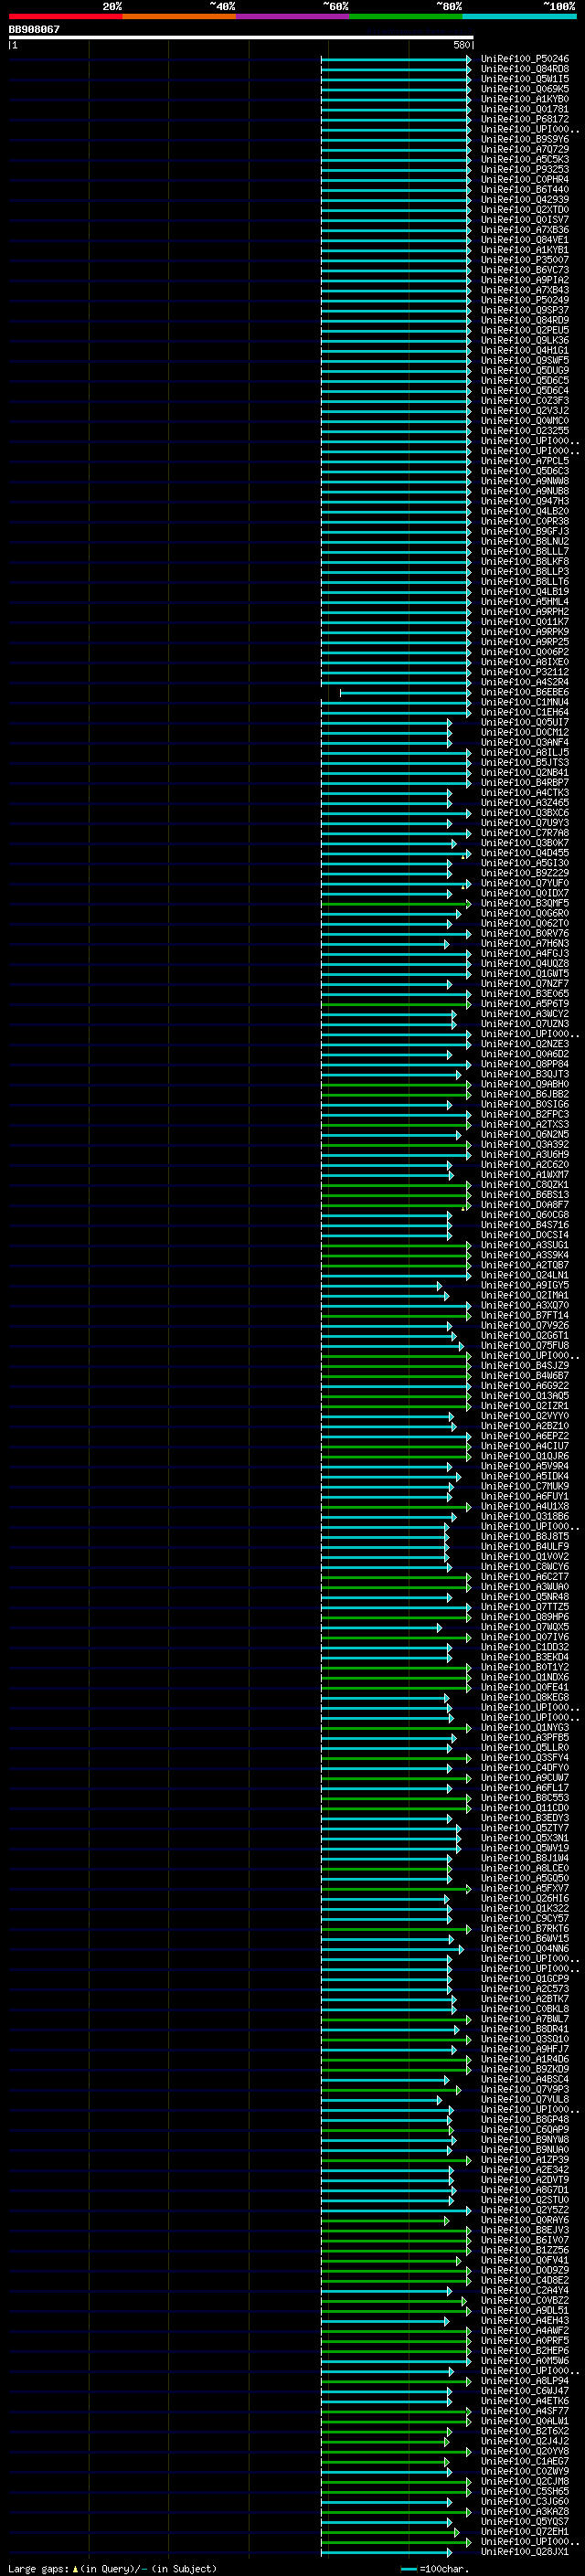Click the UniRef100_Q7YUF0 label
585x2576 pixels.
[x=525, y=883]
